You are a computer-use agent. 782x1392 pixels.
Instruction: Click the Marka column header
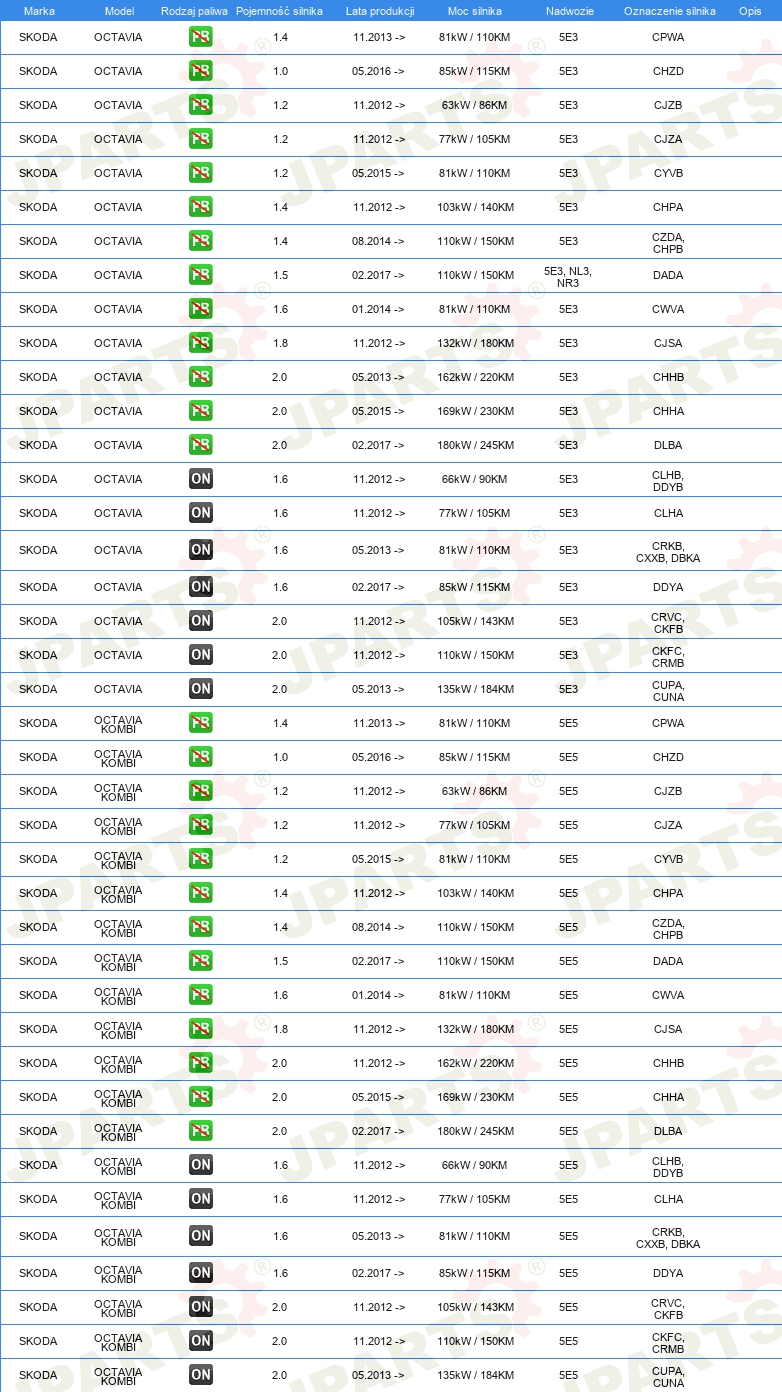click(39, 11)
